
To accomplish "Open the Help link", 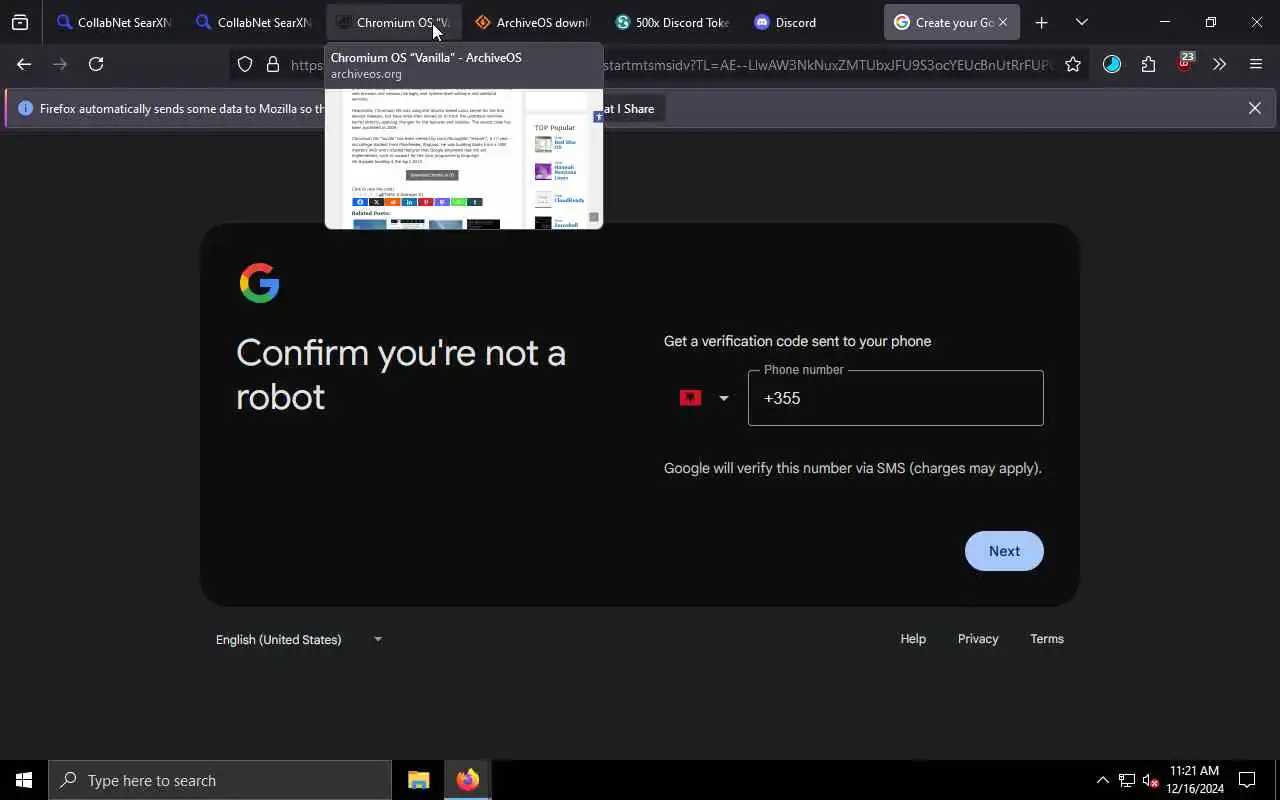I will tap(913, 639).
